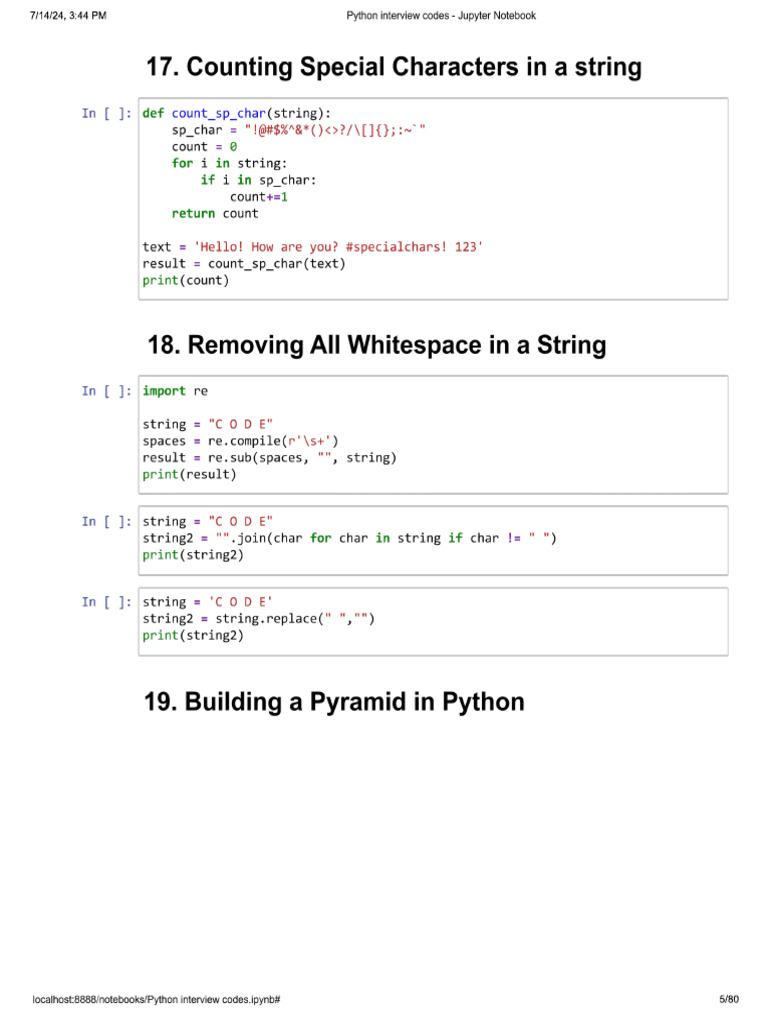Click the line "count = 0"
Image resolution: width=768 pixels, height=1024 pixels.
click(204, 147)
